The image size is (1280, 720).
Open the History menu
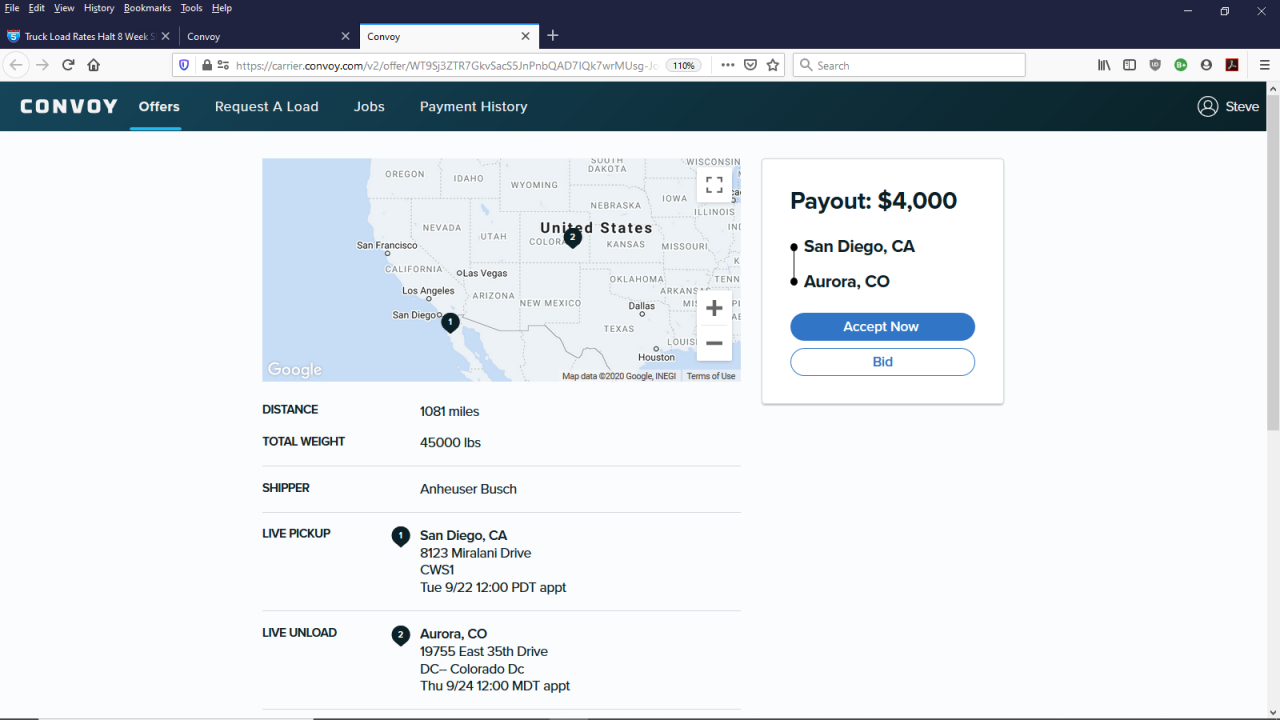99,8
